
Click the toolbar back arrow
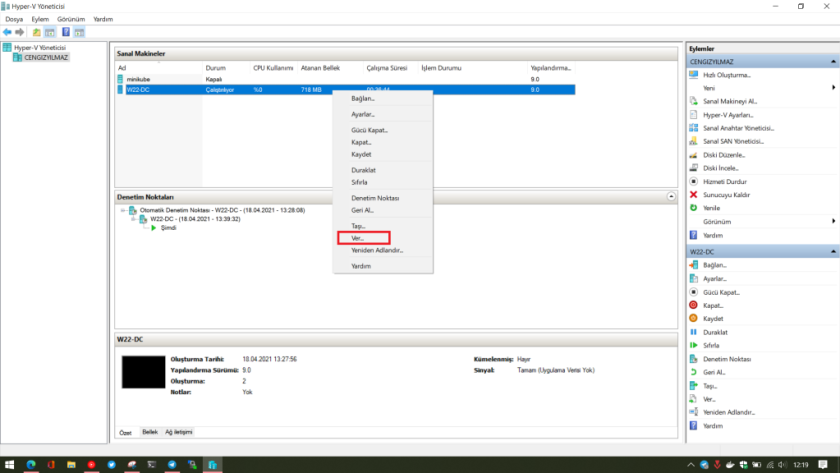pos(8,32)
